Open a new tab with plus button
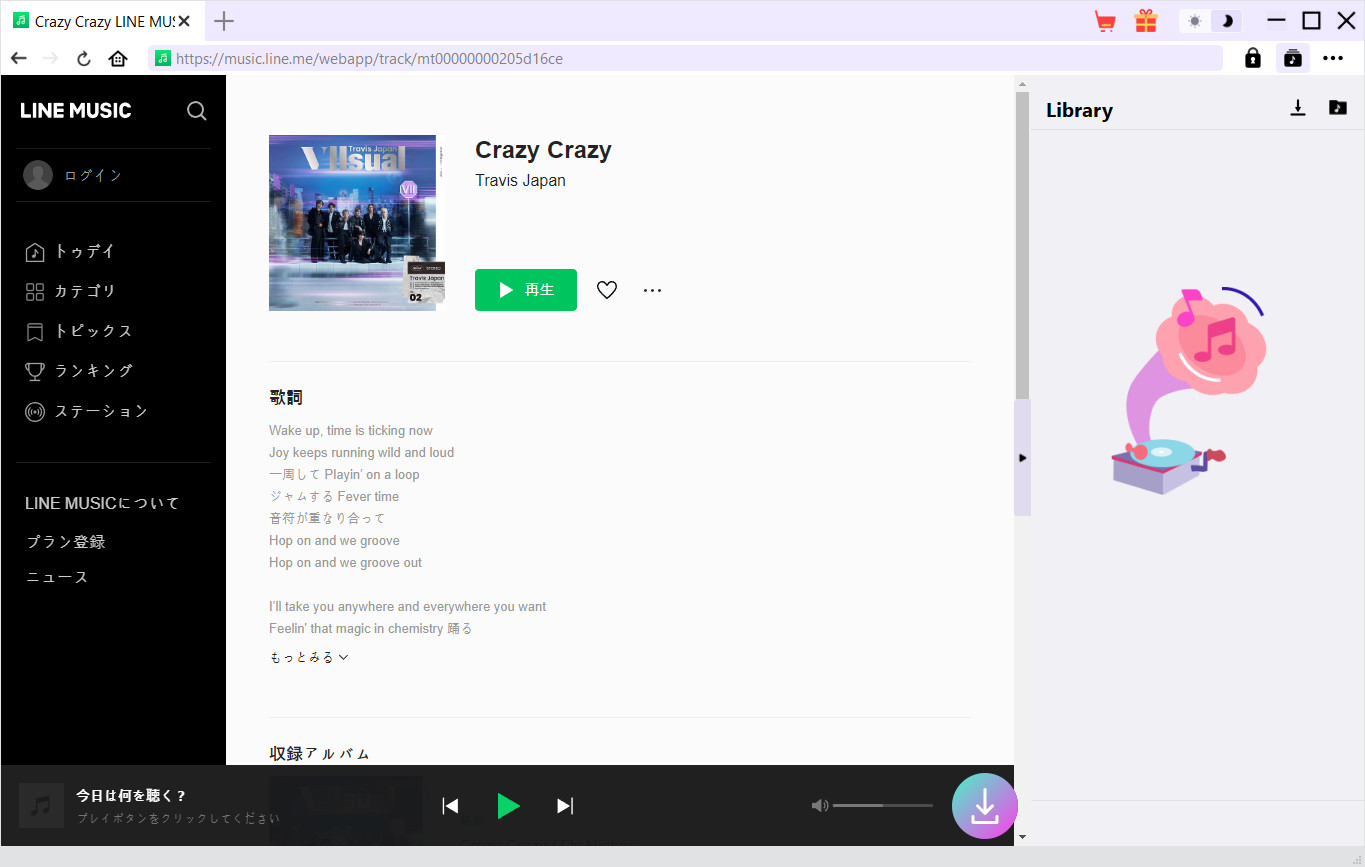 [224, 21]
